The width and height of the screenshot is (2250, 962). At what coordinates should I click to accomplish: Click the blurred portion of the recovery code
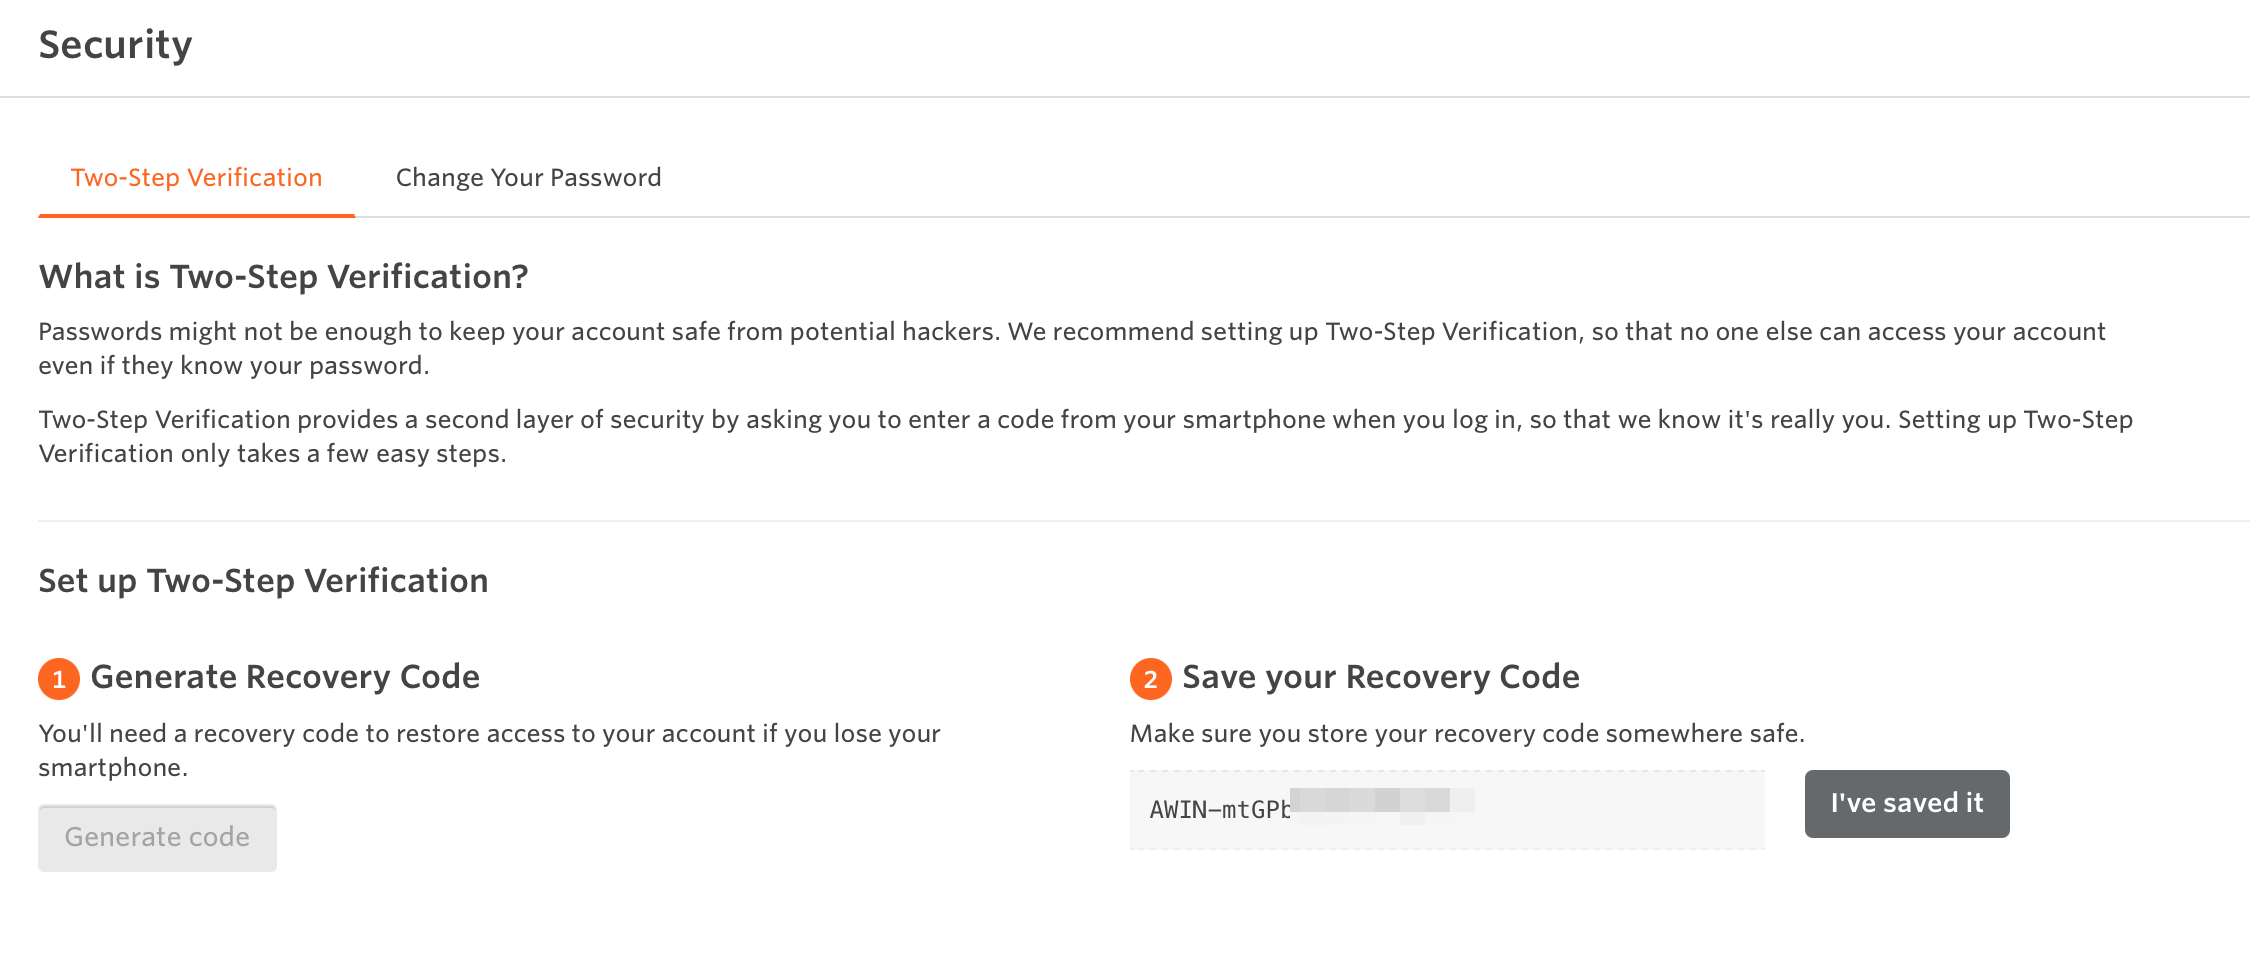pyautogui.click(x=1385, y=806)
